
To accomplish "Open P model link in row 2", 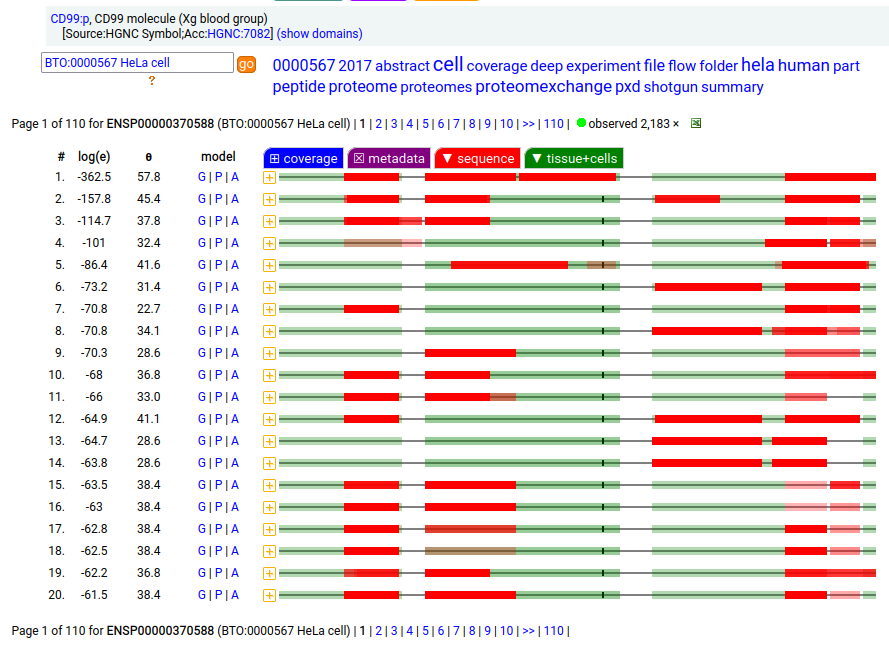I will [x=218, y=199].
